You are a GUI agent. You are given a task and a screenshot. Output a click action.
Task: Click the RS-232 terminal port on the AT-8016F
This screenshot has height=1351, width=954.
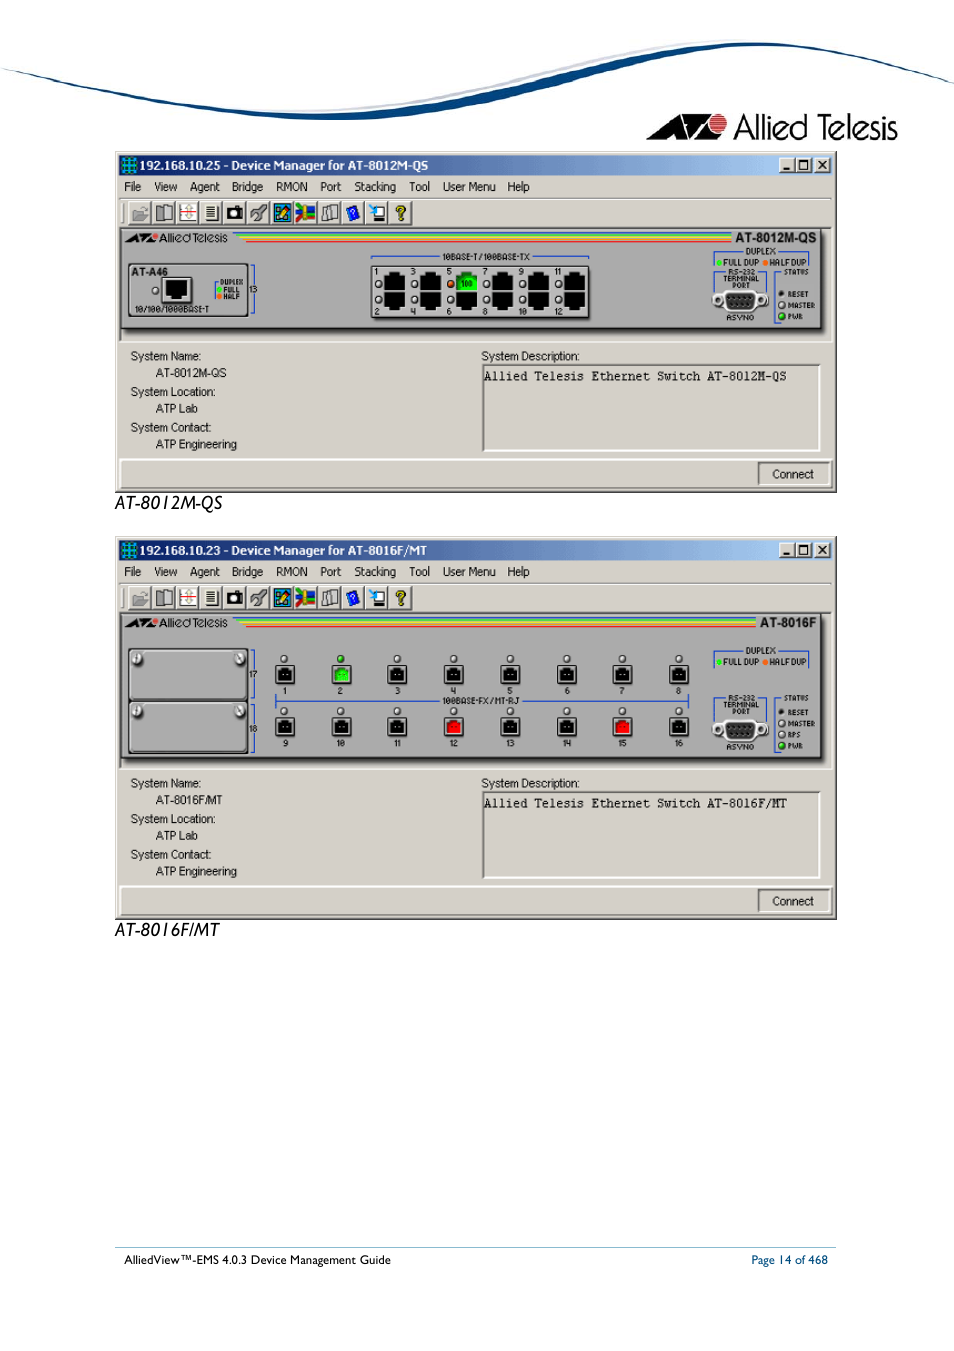(x=740, y=730)
